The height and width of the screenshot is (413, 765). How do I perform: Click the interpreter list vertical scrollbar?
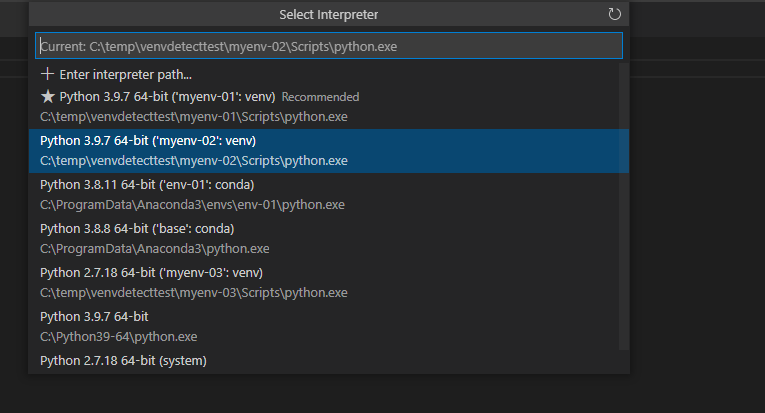[x=624, y=206]
